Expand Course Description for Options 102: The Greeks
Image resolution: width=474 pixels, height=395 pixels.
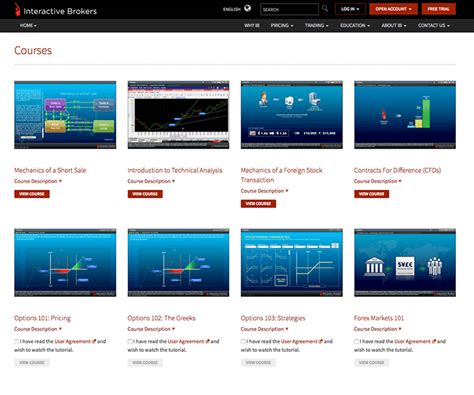coord(151,329)
